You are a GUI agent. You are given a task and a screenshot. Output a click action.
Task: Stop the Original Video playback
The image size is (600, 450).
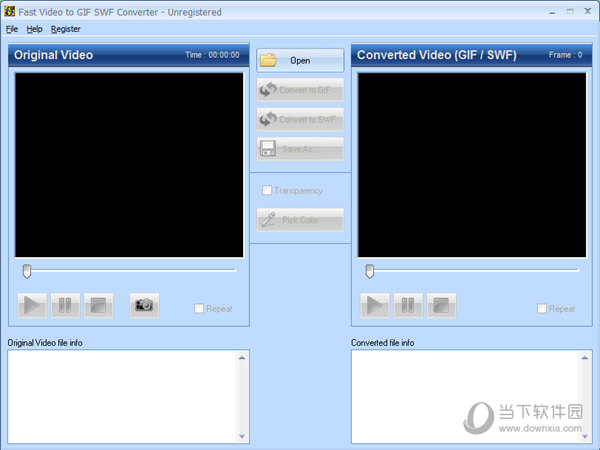pyautogui.click(x=98, y=305)
